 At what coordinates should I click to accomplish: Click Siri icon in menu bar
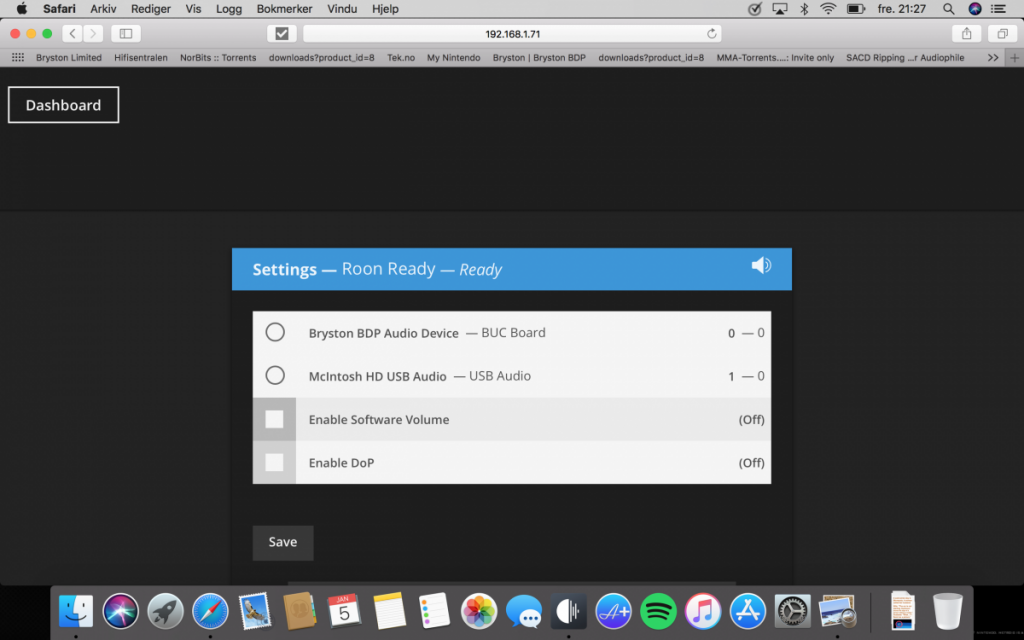tap(975, 8)
